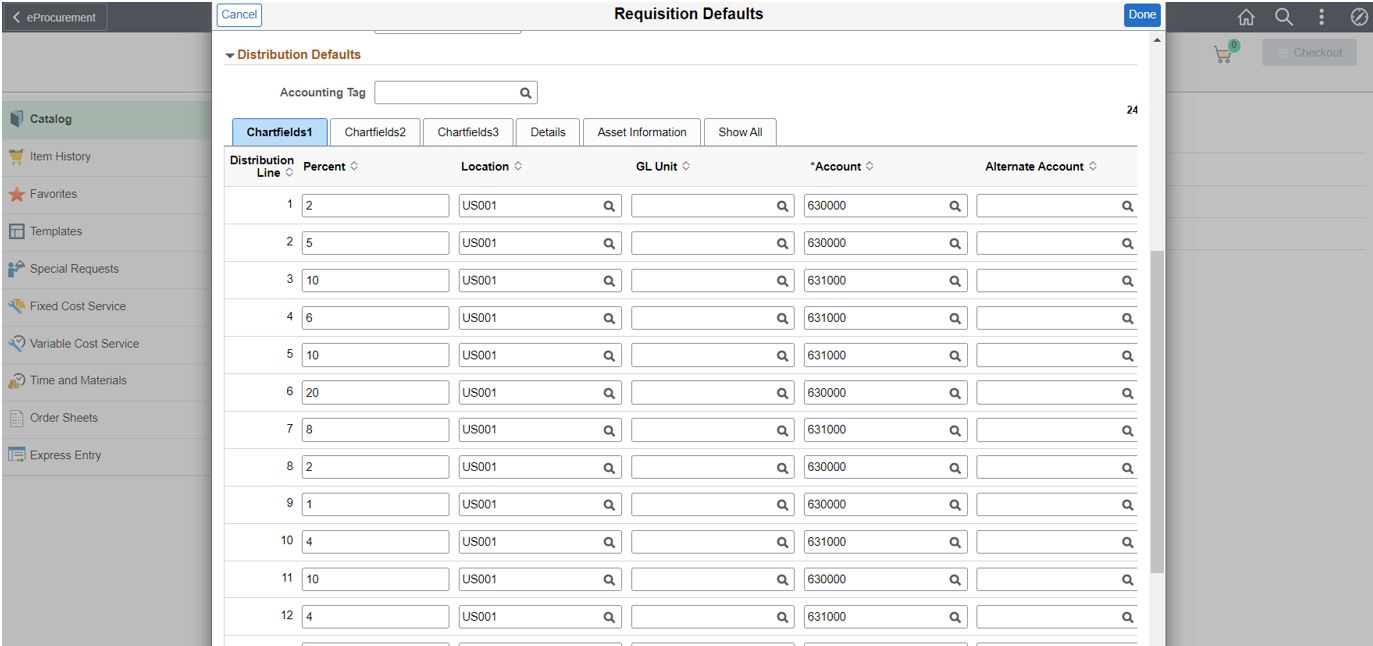Select Show All columns
The height and width of the screenshot is (646, 1373).
pyautogui.click(x=740, y=131)
